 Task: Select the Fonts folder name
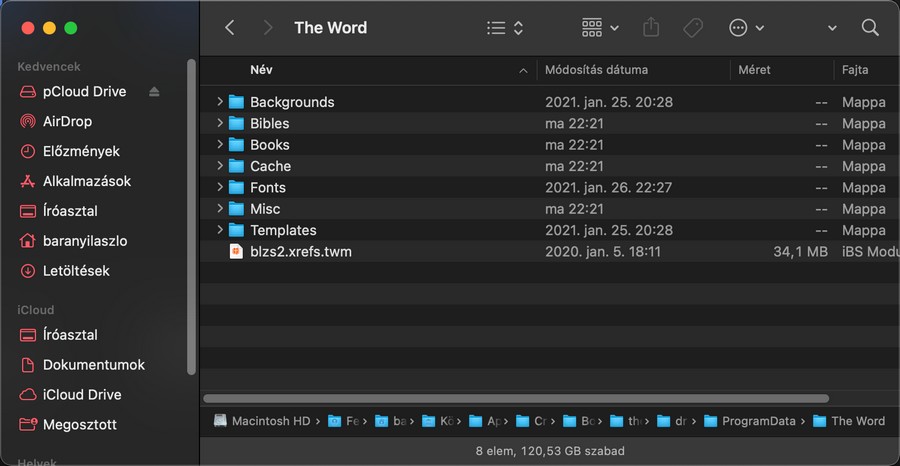pos(268,187)
